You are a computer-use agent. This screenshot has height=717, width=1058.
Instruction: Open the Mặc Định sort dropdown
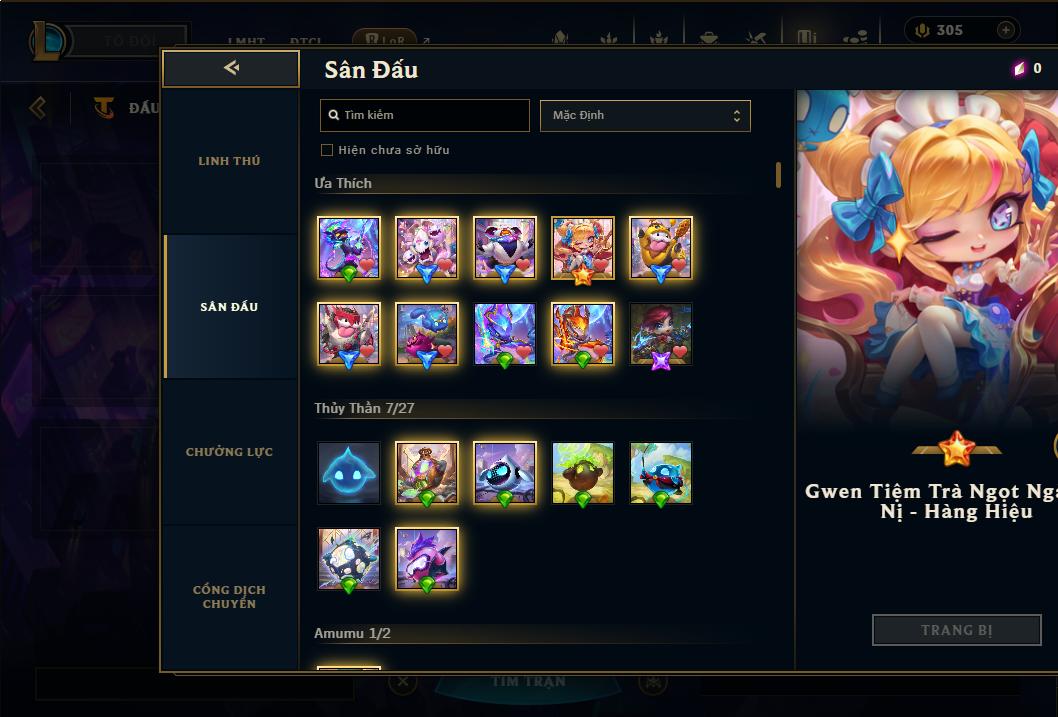coord(645,115)
